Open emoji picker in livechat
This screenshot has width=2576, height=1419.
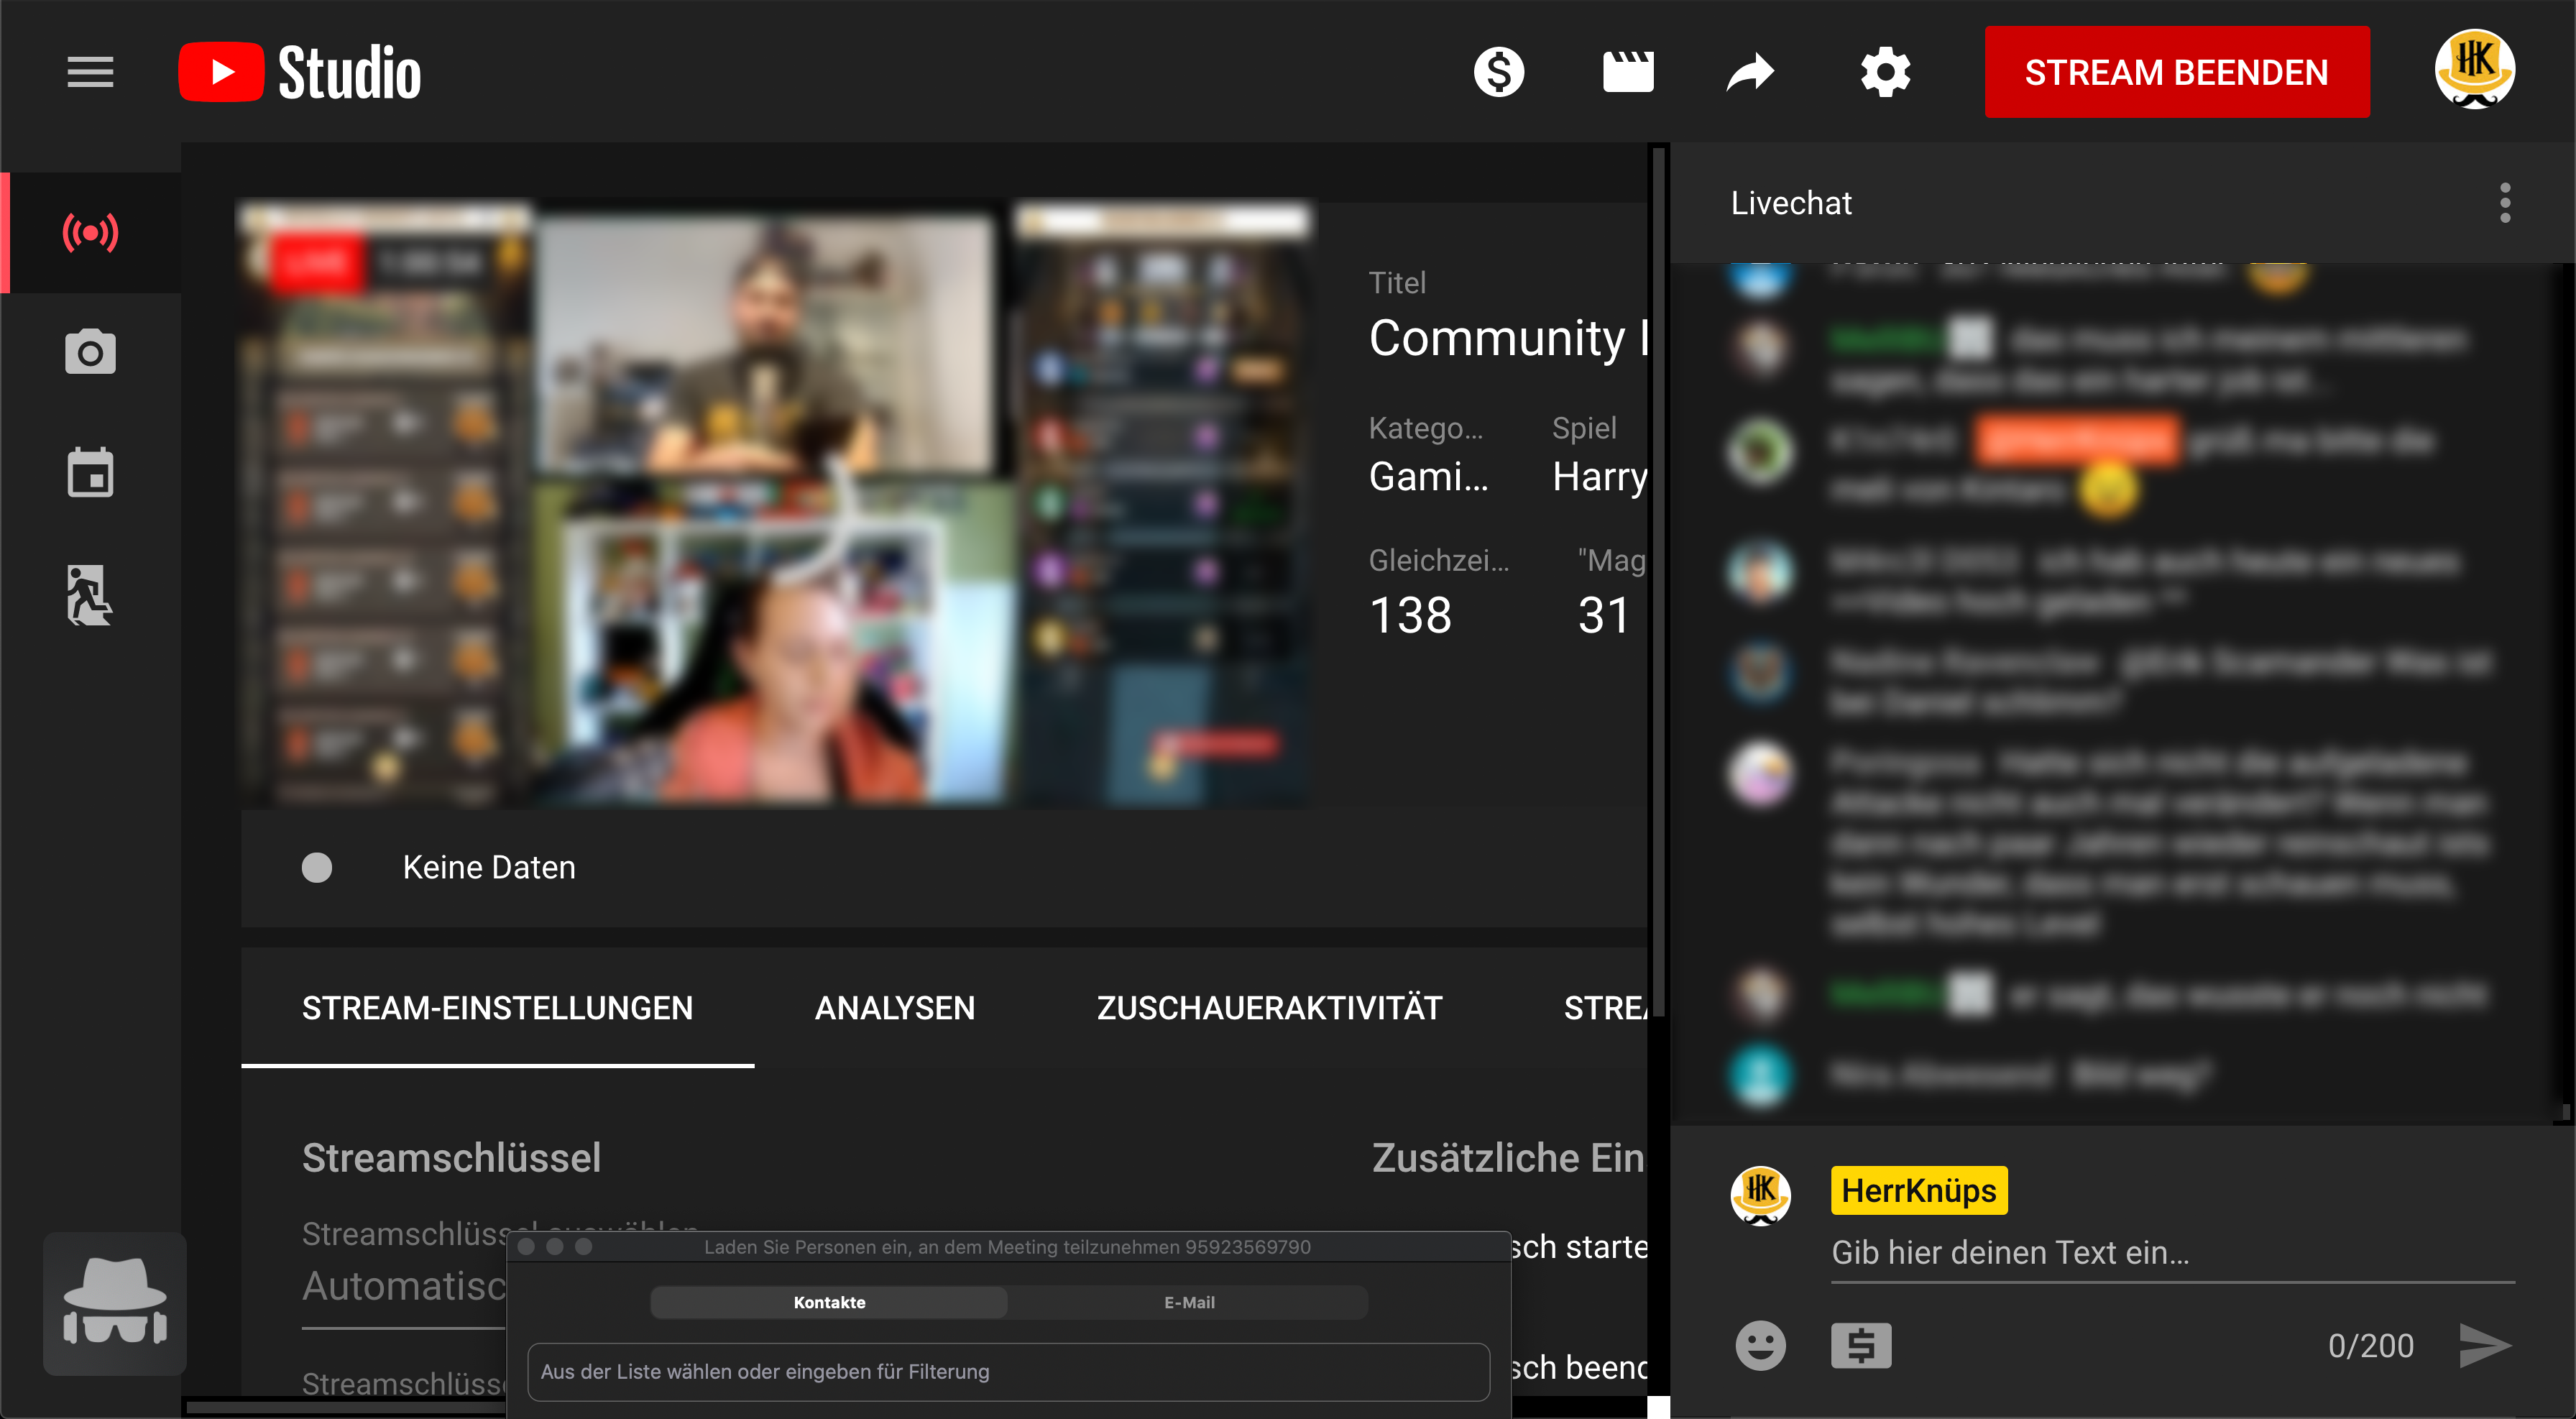[x=1760, y=1345]
